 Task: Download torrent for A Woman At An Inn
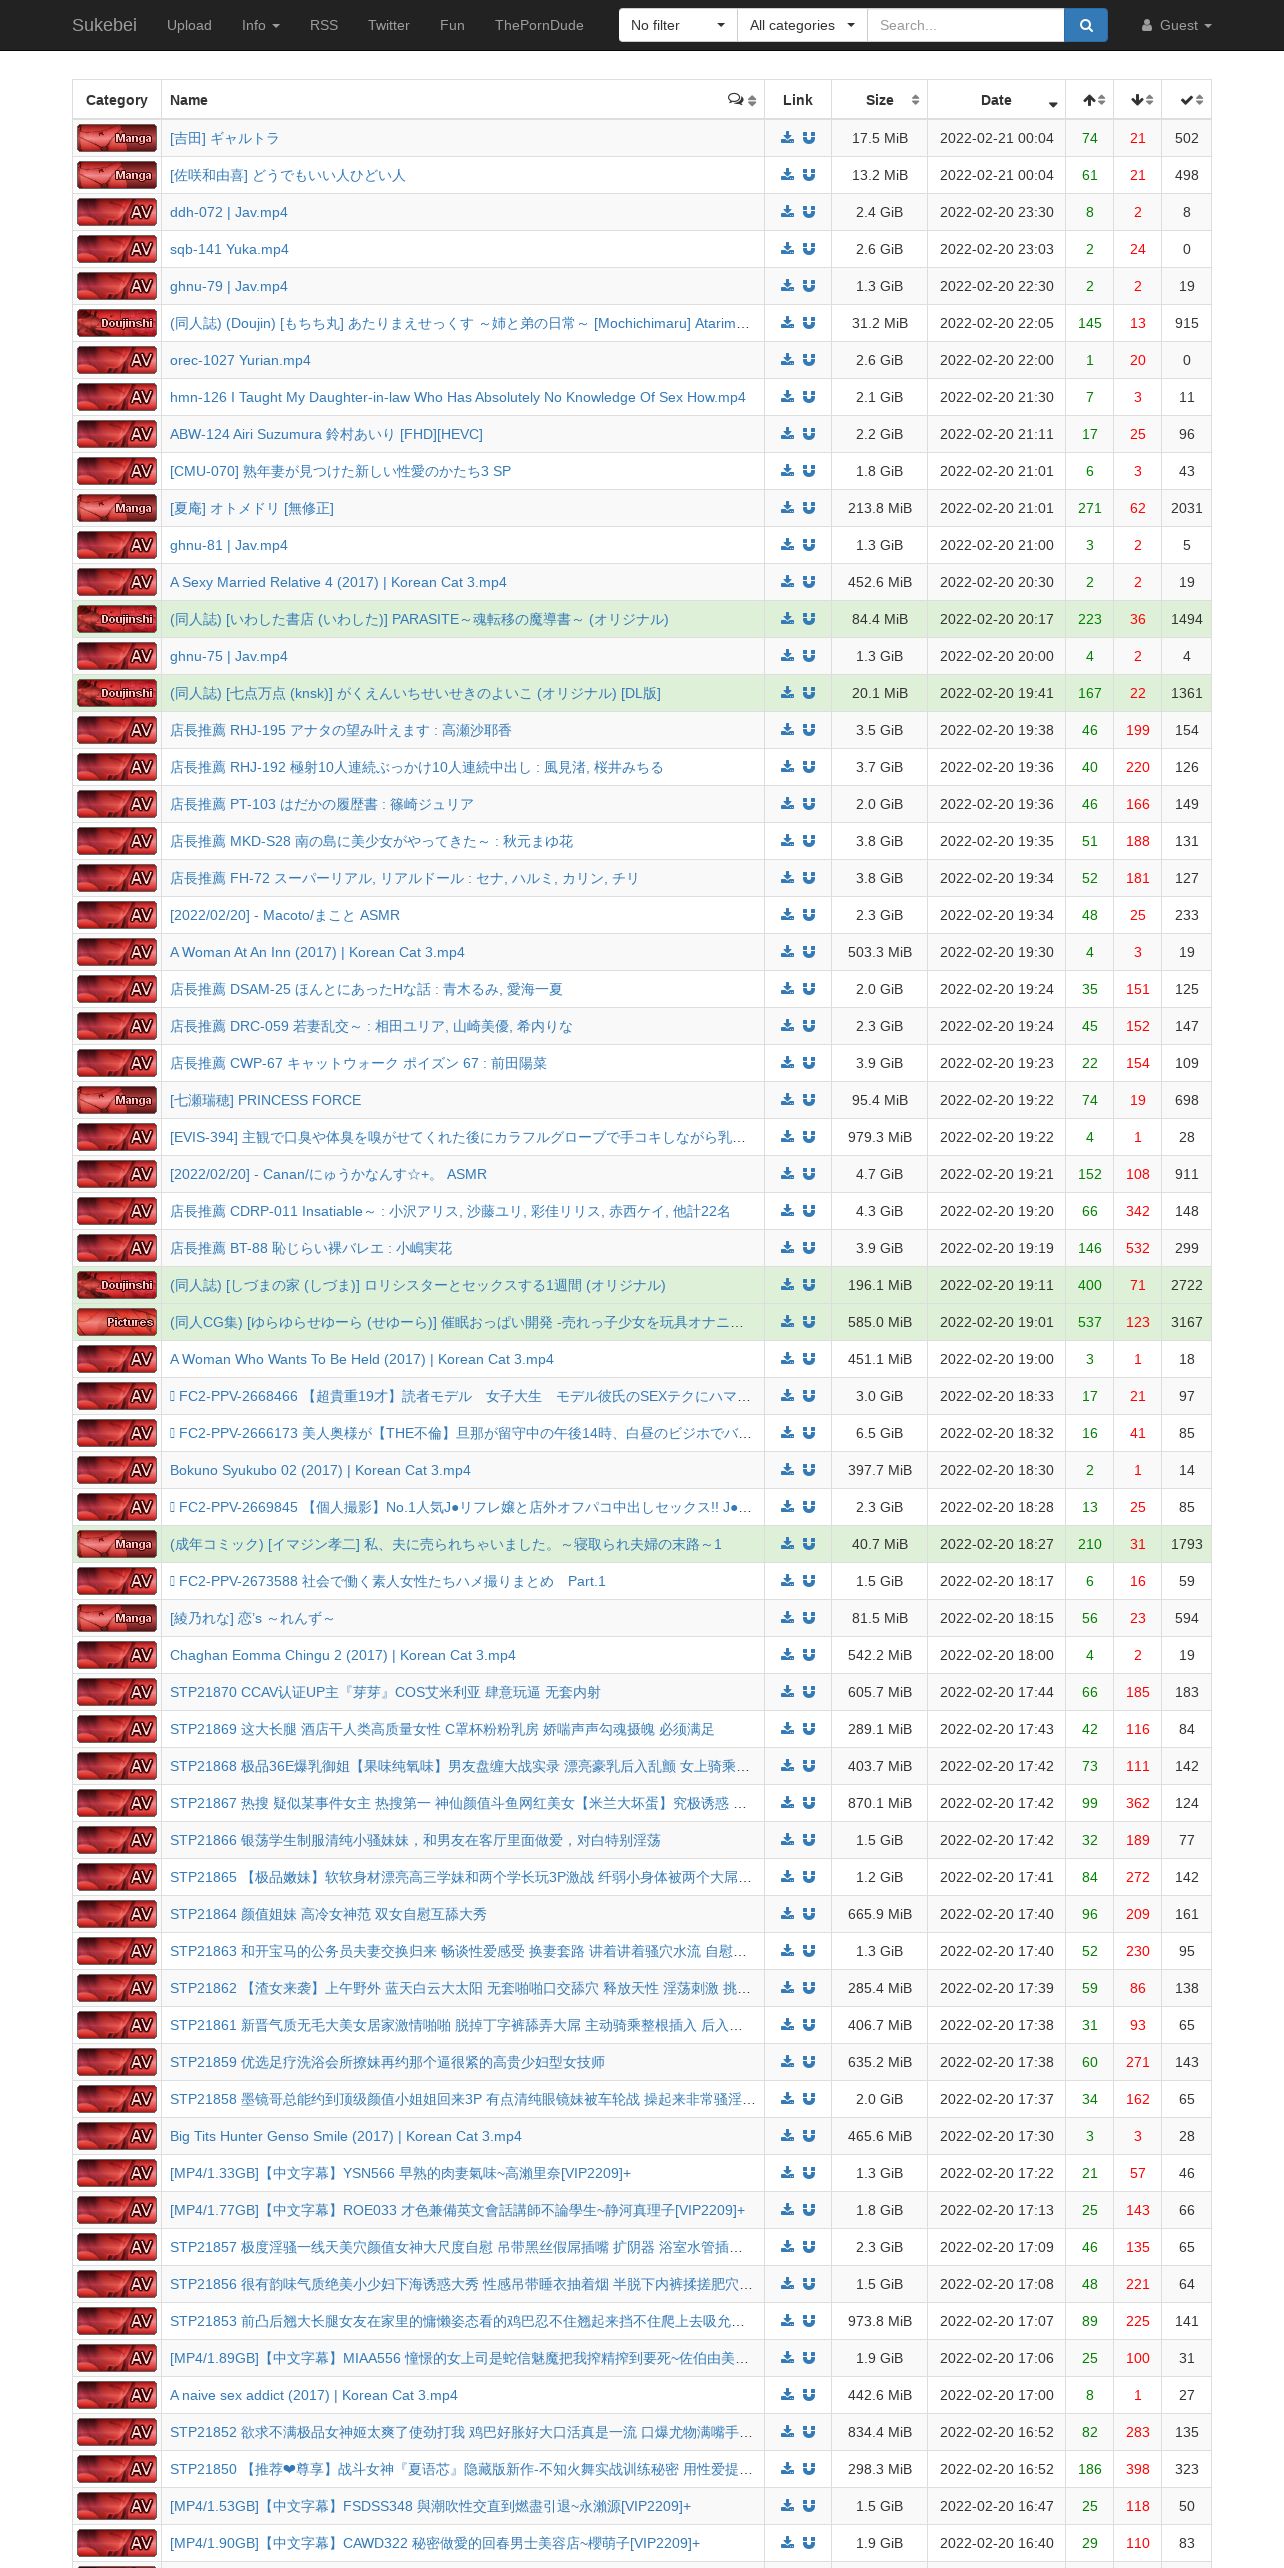click(787, 952)
